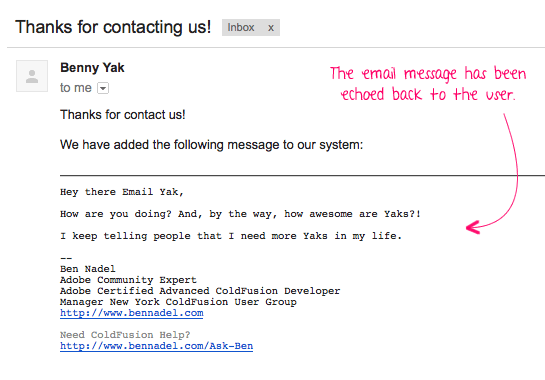The height and width of the screenshot is (380, 545).
Task: Click the 'Ben Nadel' signature name
Action: pyautogui.click(x=88, y=269)
